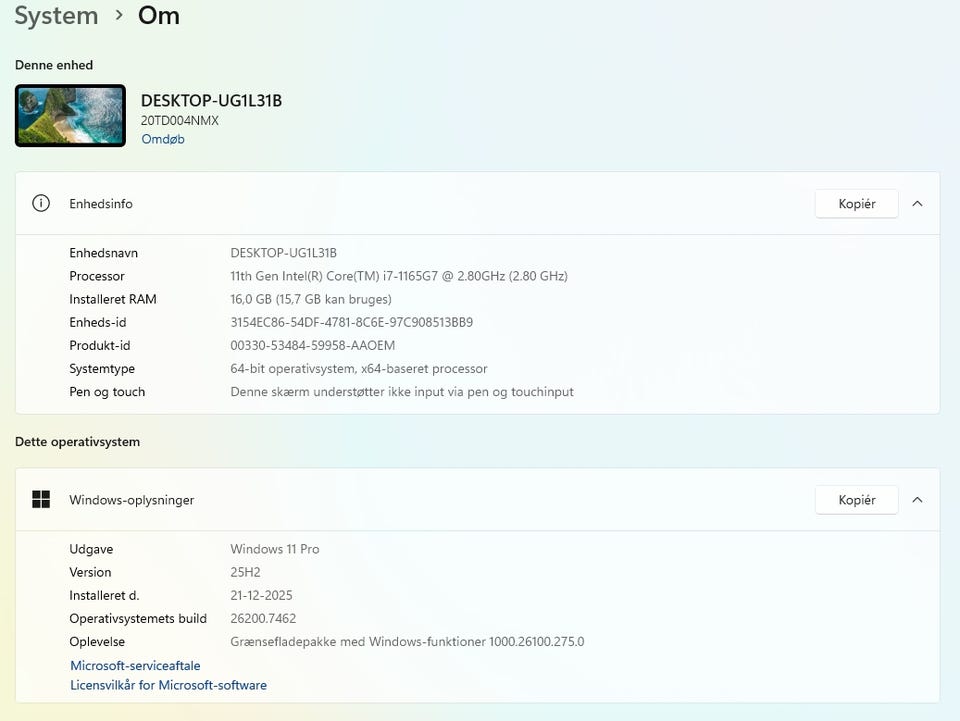The image size is (960, 721).
Task: Click the Enheds-id value text
Action: click(351, 323)
